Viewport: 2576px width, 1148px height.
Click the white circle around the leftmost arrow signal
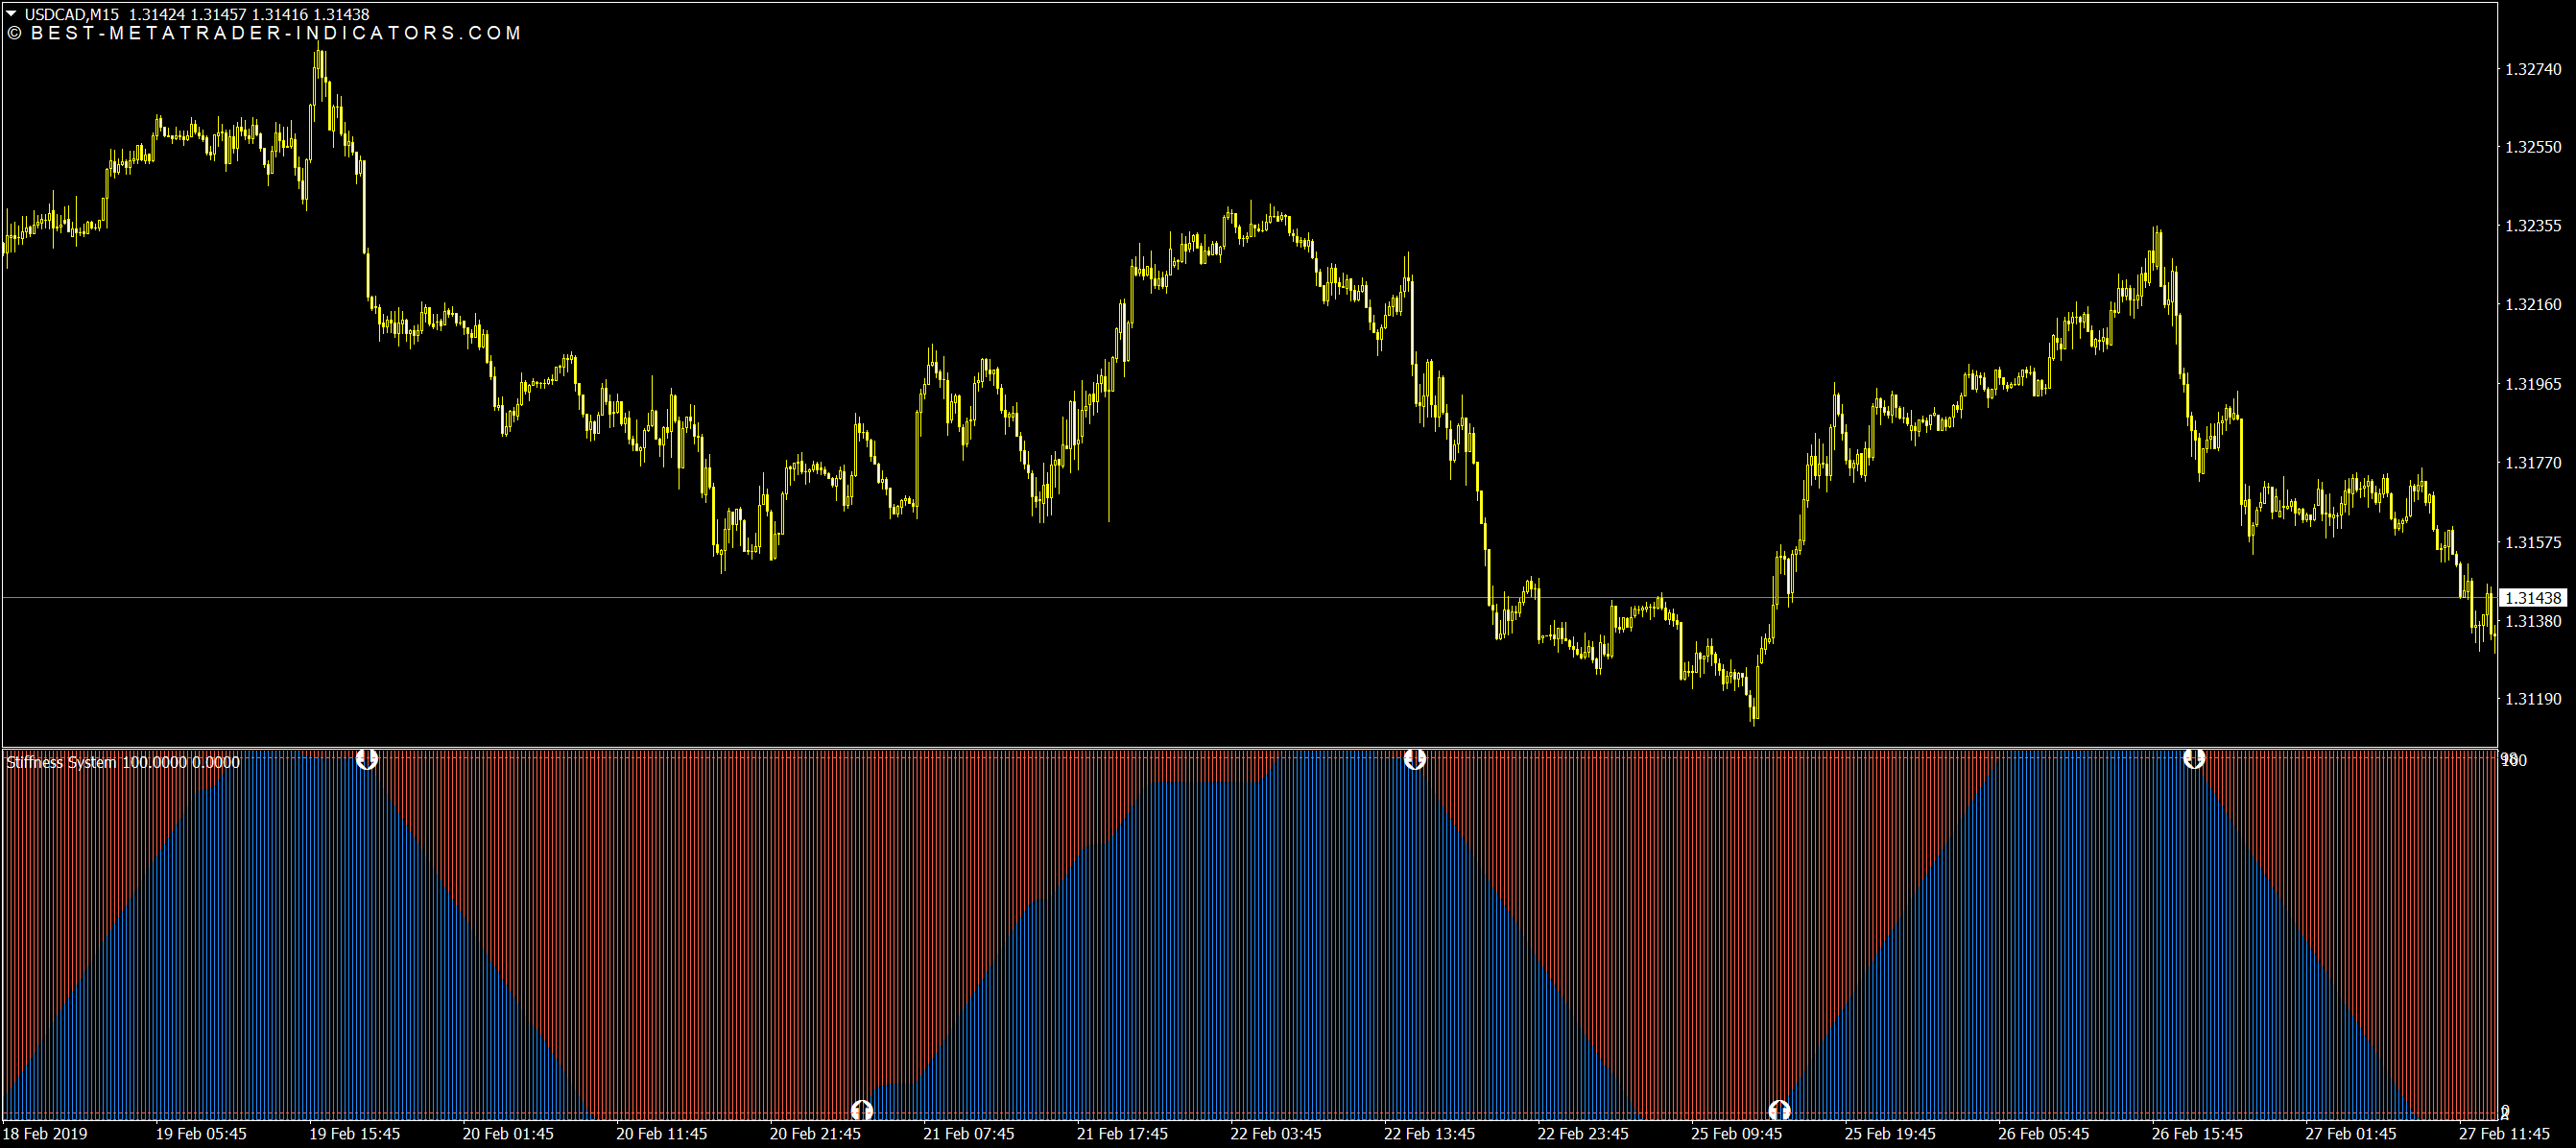point(366,758)
